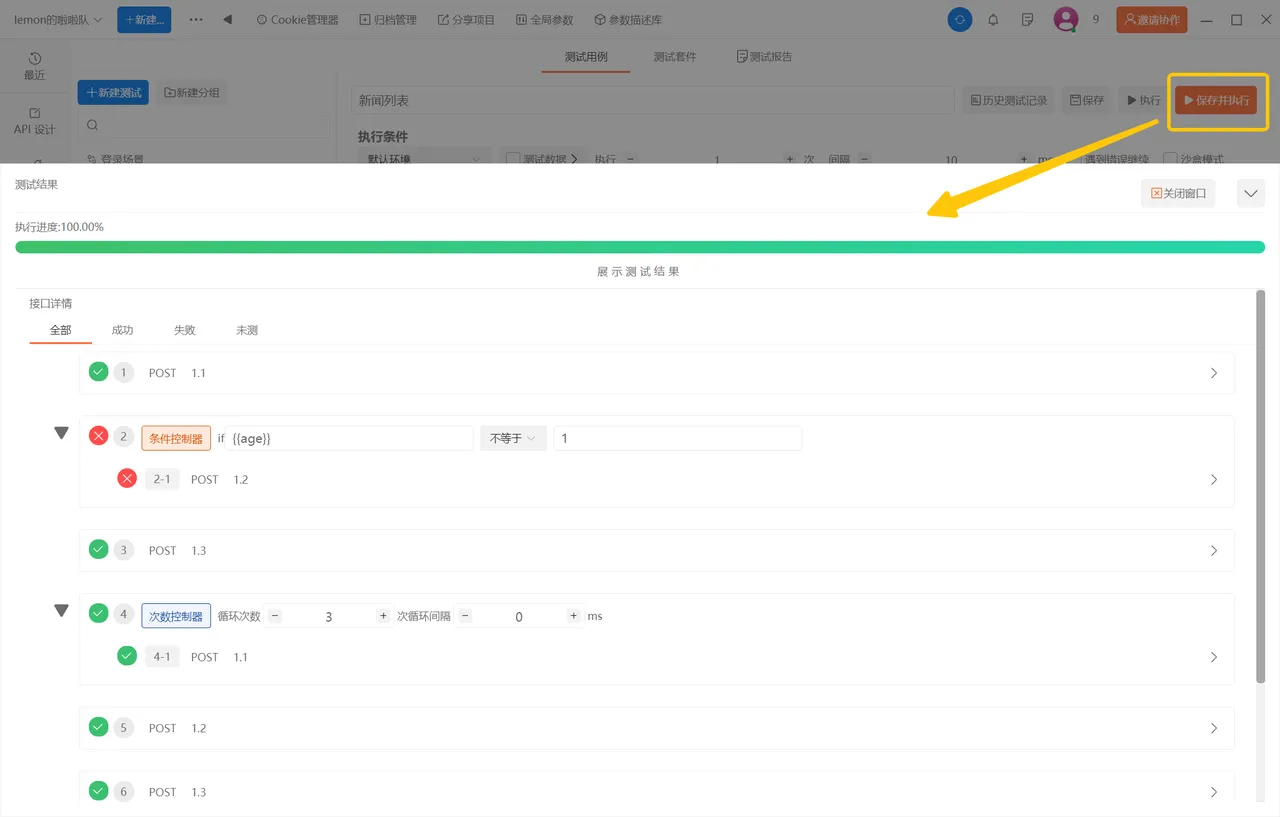Click the blue sync circle icon
This screenshot has width=1280, height=817.
pos(960,19)
